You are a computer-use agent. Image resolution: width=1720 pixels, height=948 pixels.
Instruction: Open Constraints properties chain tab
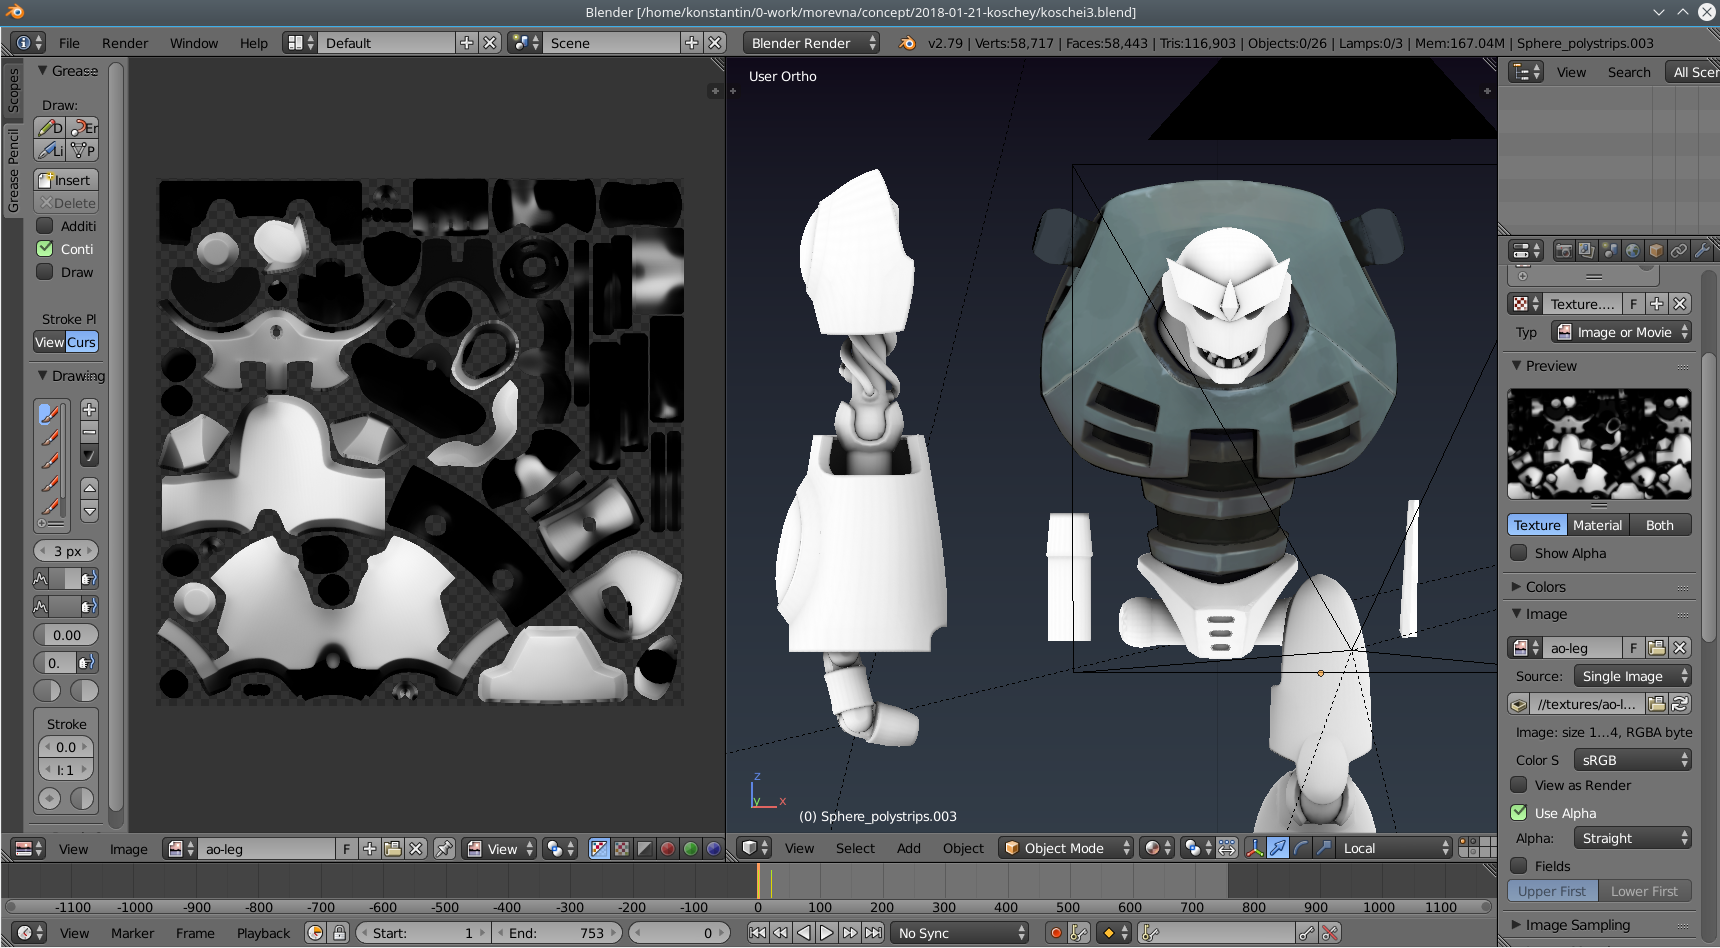click(1678, 250)
